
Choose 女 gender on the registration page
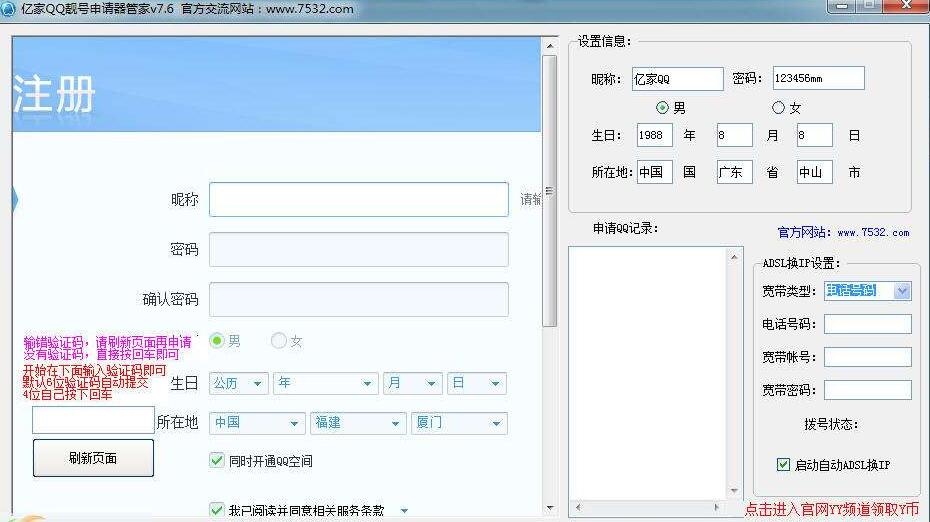pos(278,340)
